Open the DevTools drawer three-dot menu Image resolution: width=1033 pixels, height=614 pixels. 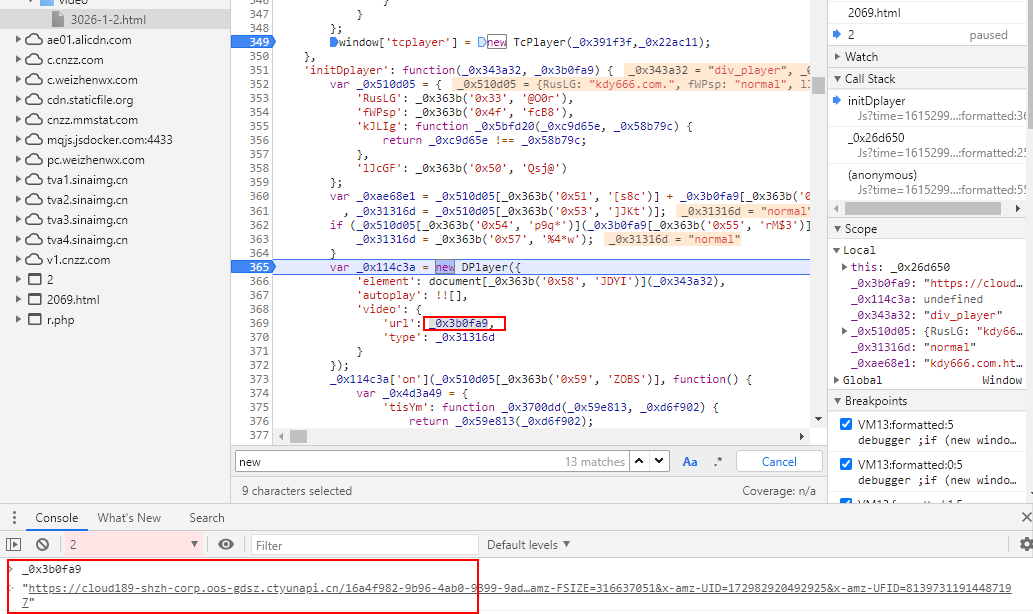13,518
